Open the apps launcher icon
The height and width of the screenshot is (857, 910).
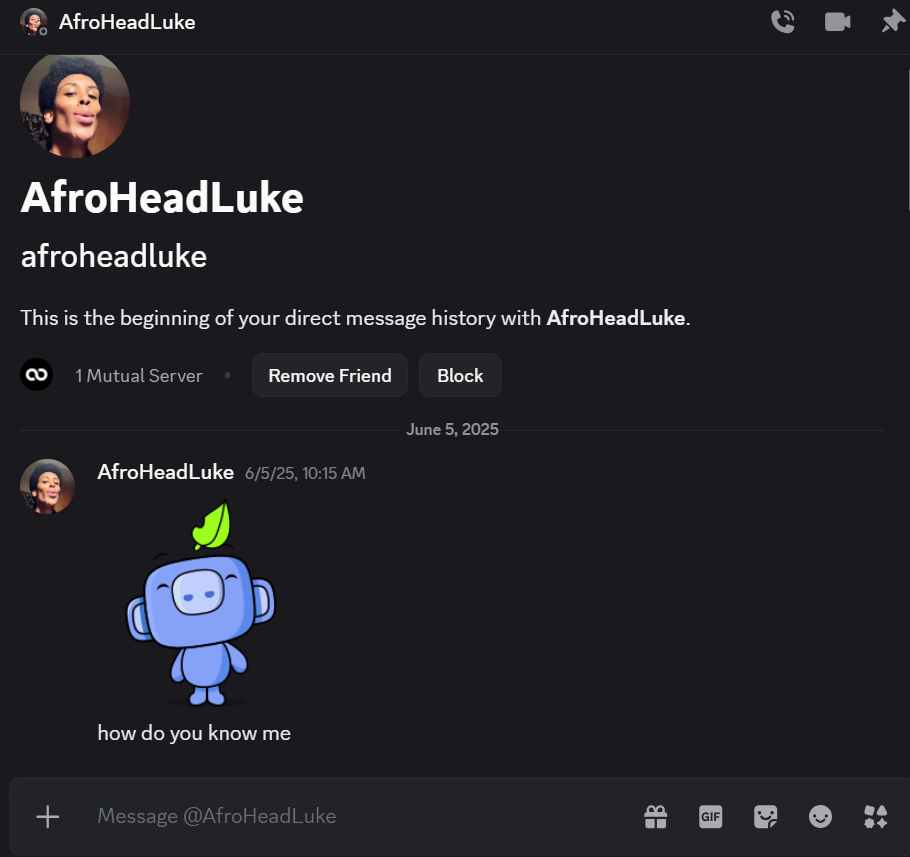875,816
